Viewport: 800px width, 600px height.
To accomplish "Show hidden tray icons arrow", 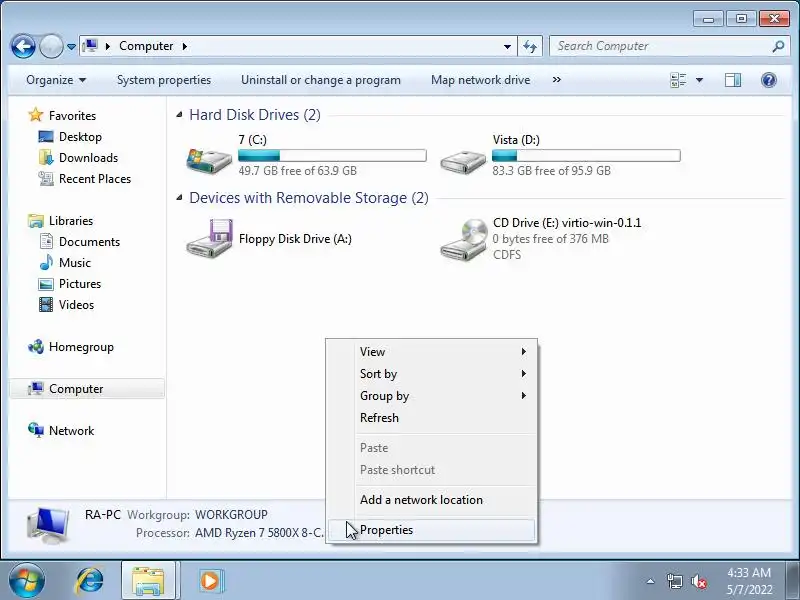I will [651, 581].
